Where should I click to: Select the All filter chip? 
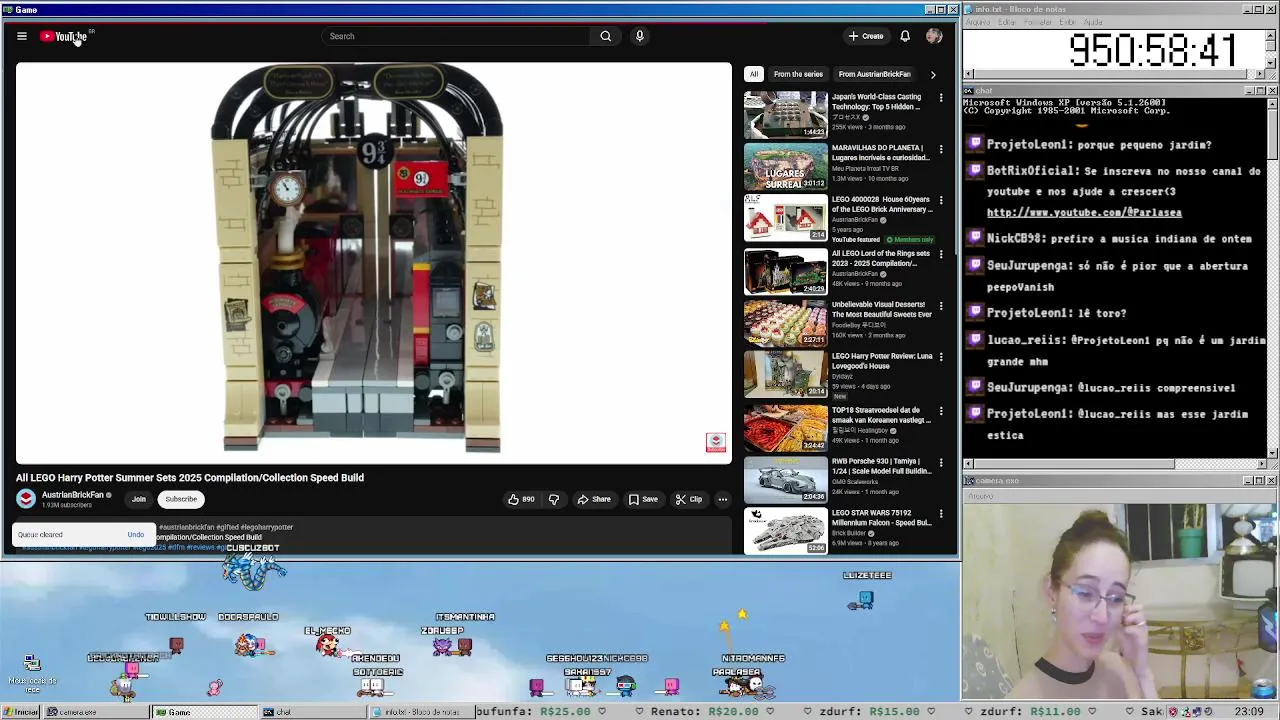tap(754, 74)
